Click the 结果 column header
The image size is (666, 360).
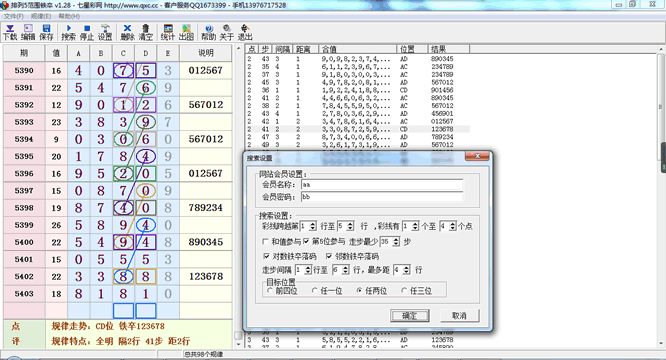coord(448,49)
